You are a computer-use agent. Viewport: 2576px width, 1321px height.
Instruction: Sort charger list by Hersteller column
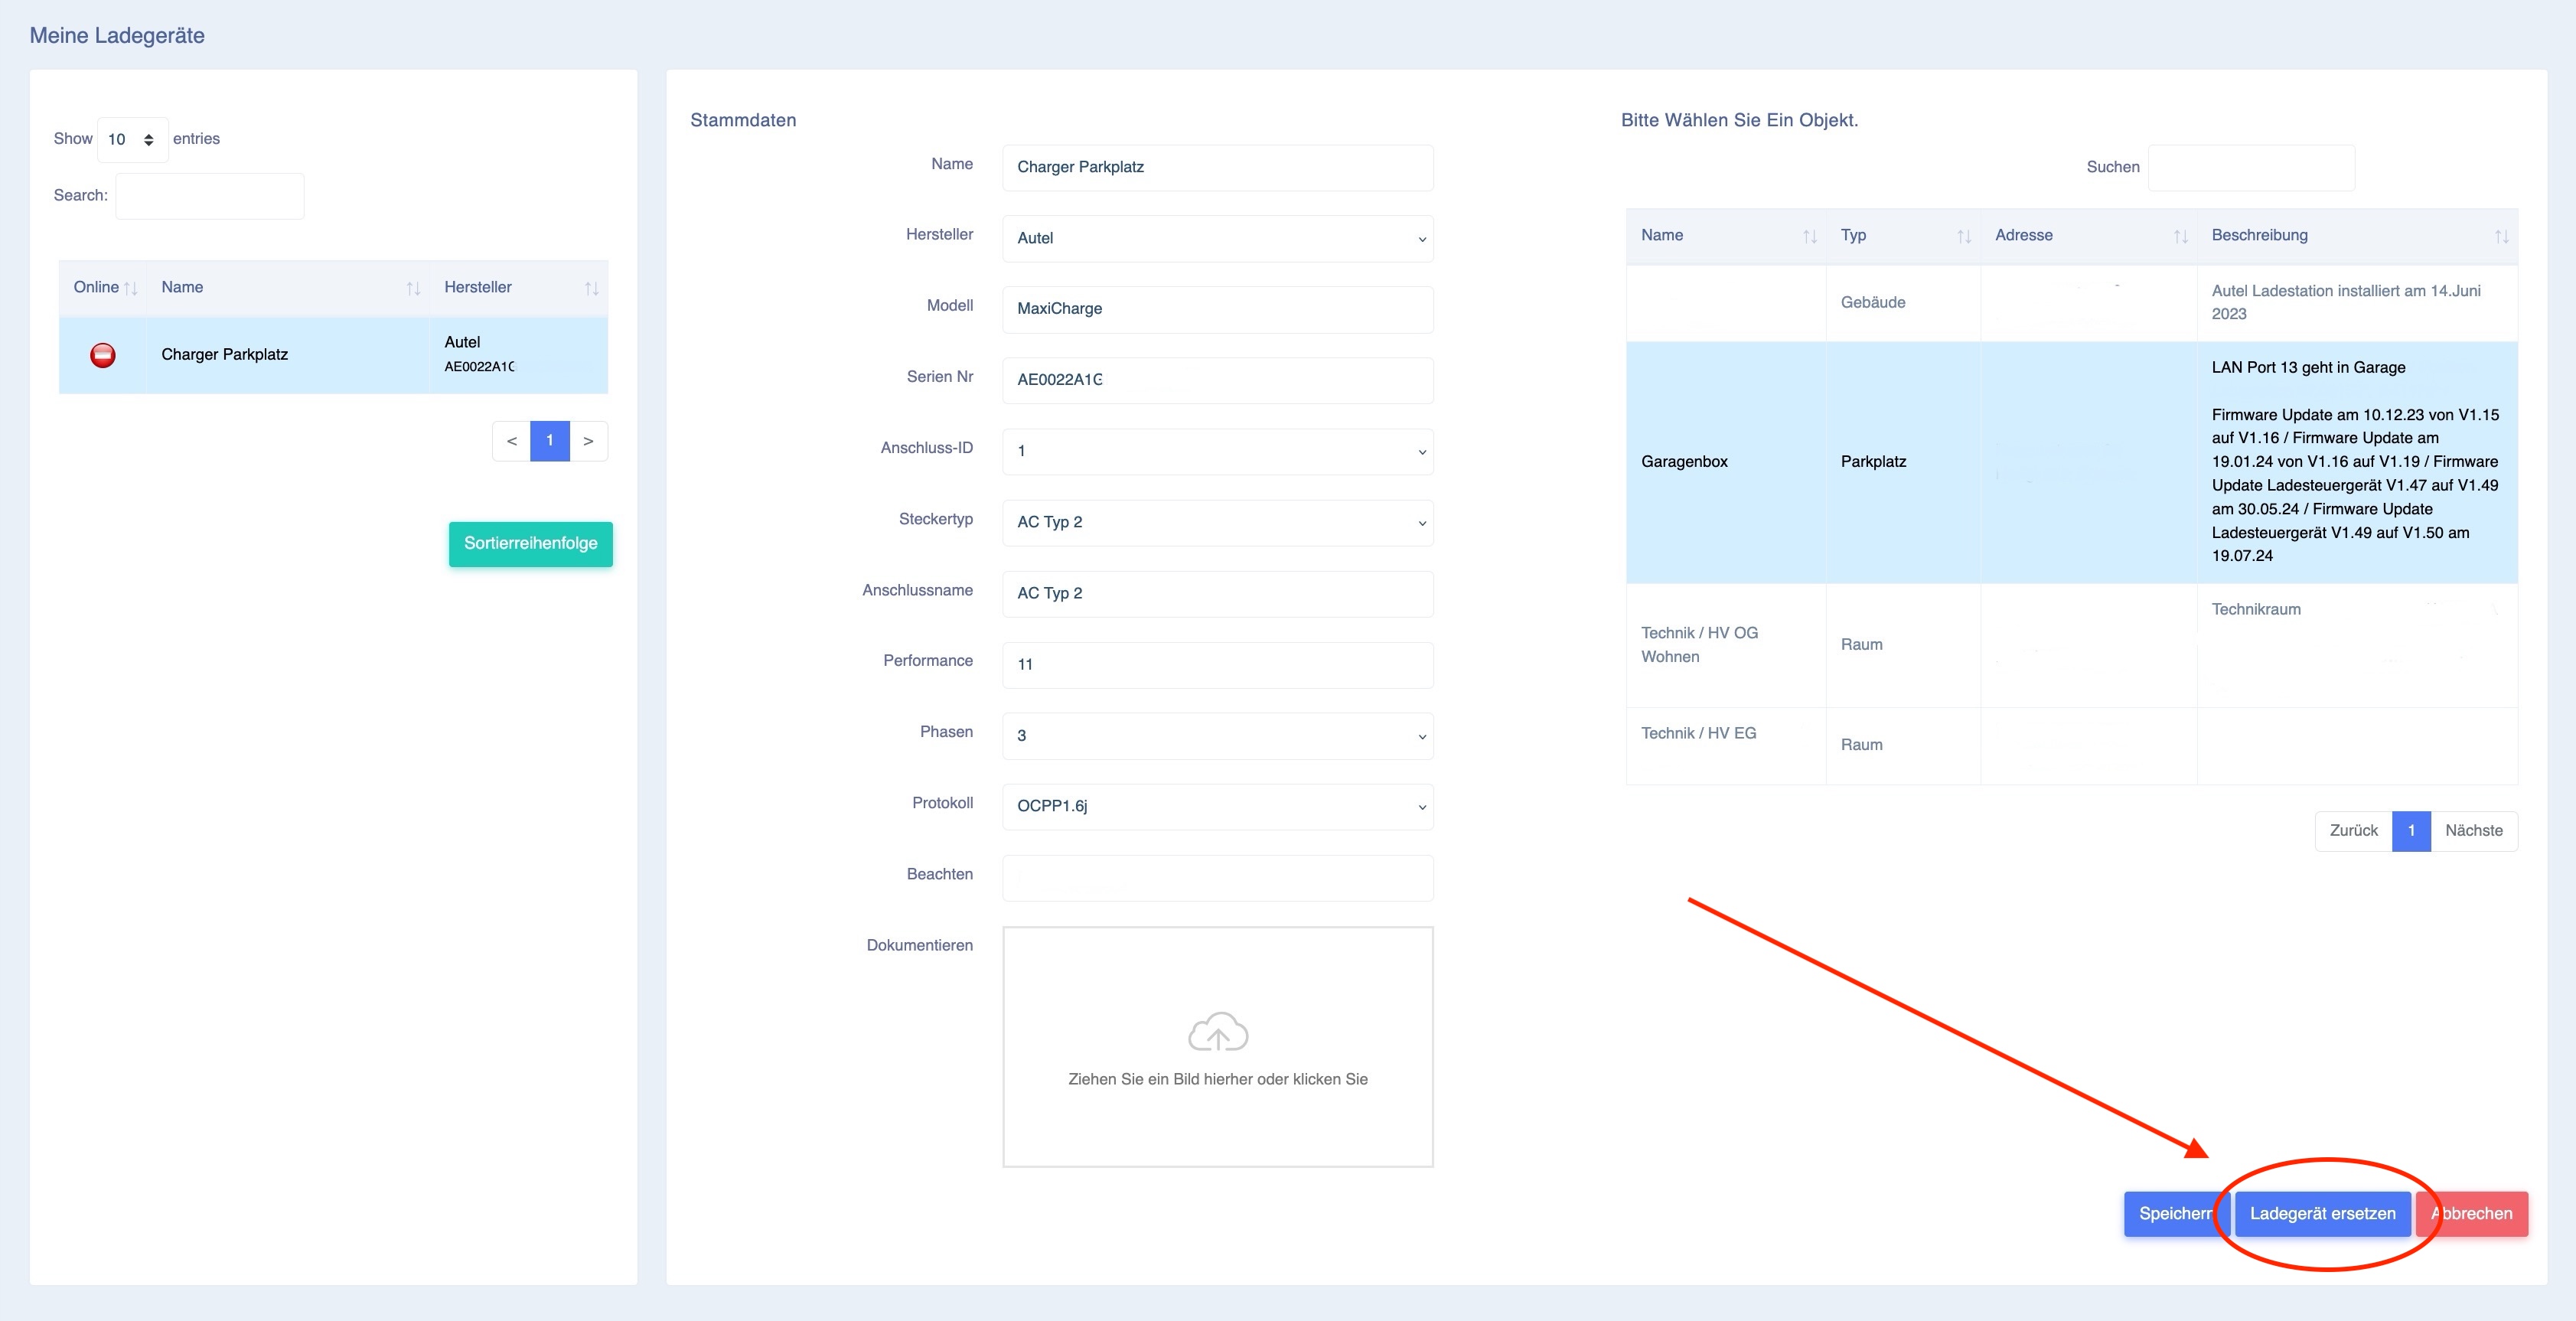pos(518,288)
